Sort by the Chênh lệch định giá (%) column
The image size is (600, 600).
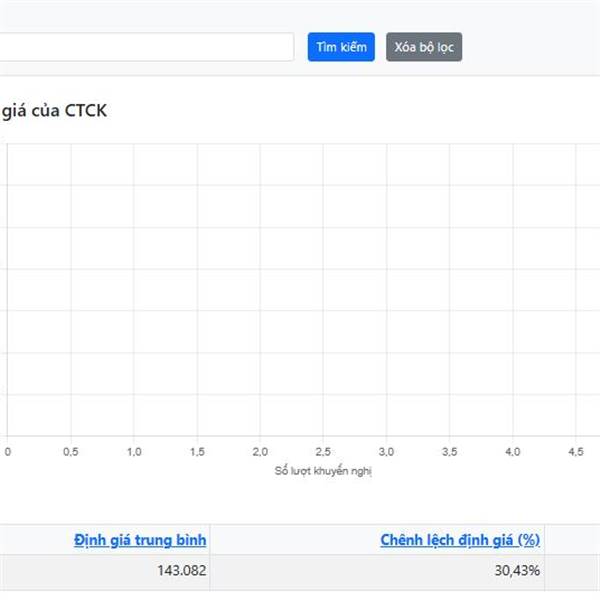[460, 540]
